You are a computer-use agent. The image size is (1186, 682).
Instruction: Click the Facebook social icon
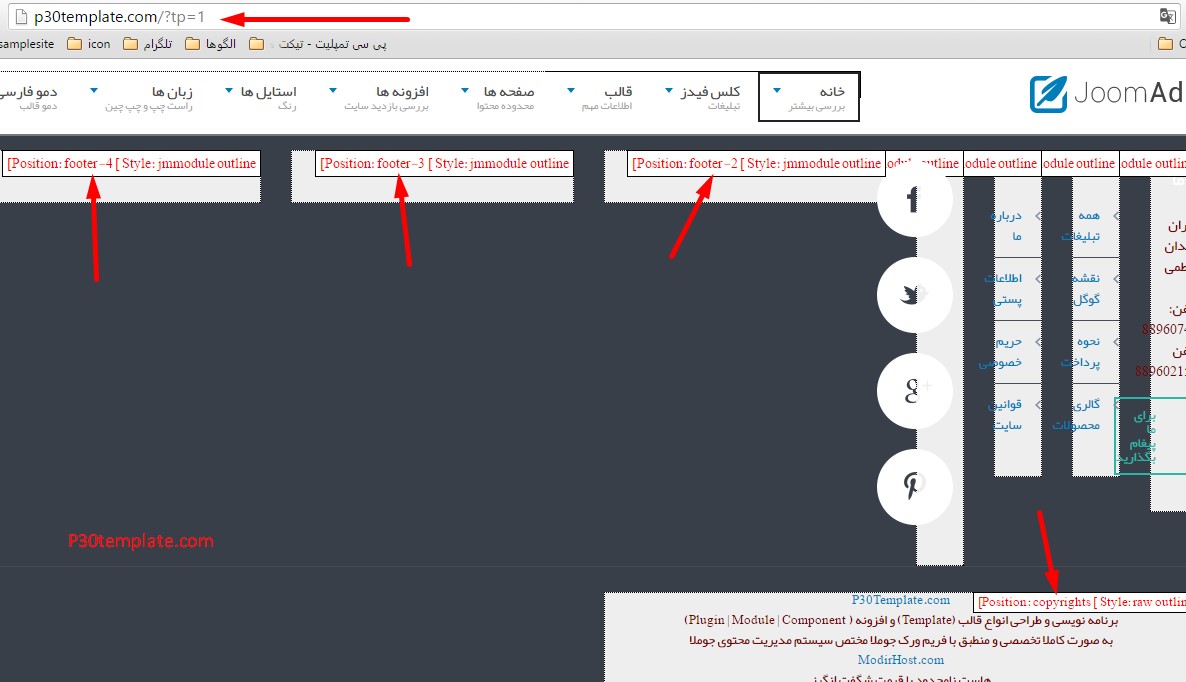click(914, 198)
